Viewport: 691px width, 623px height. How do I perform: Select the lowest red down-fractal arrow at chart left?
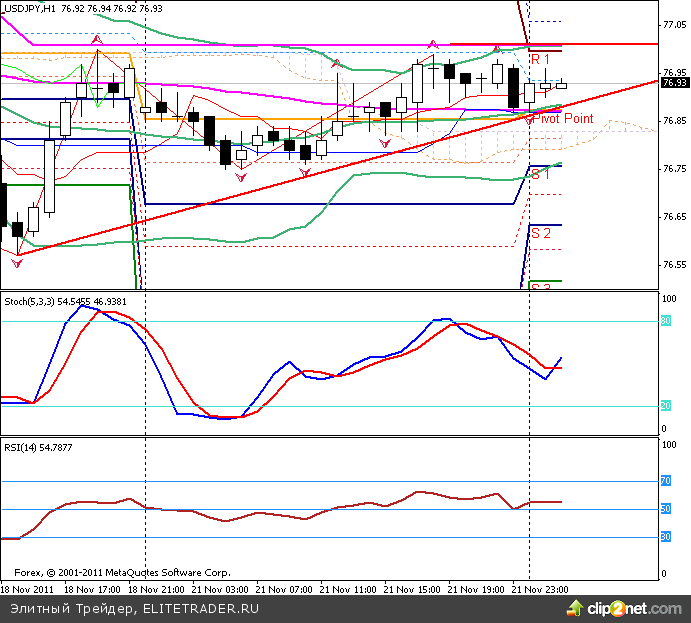(x=17, y=263)
